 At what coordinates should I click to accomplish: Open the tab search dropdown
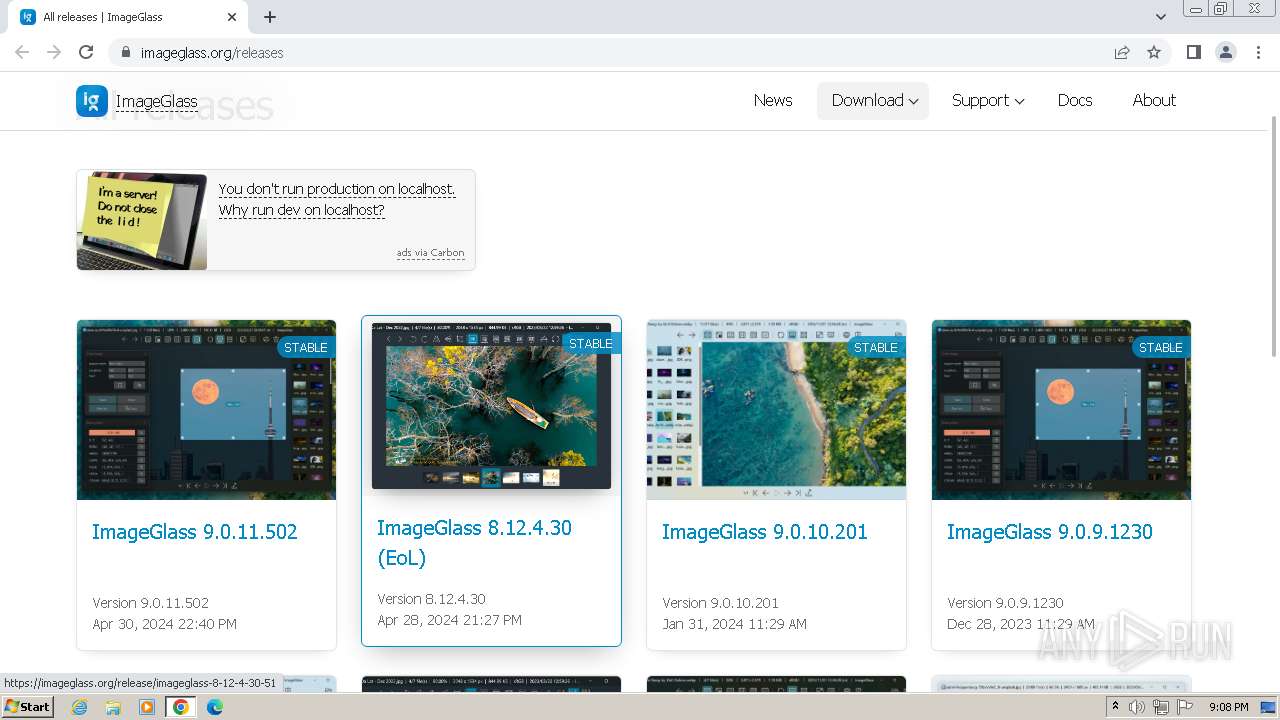(x=1160, y=17)
